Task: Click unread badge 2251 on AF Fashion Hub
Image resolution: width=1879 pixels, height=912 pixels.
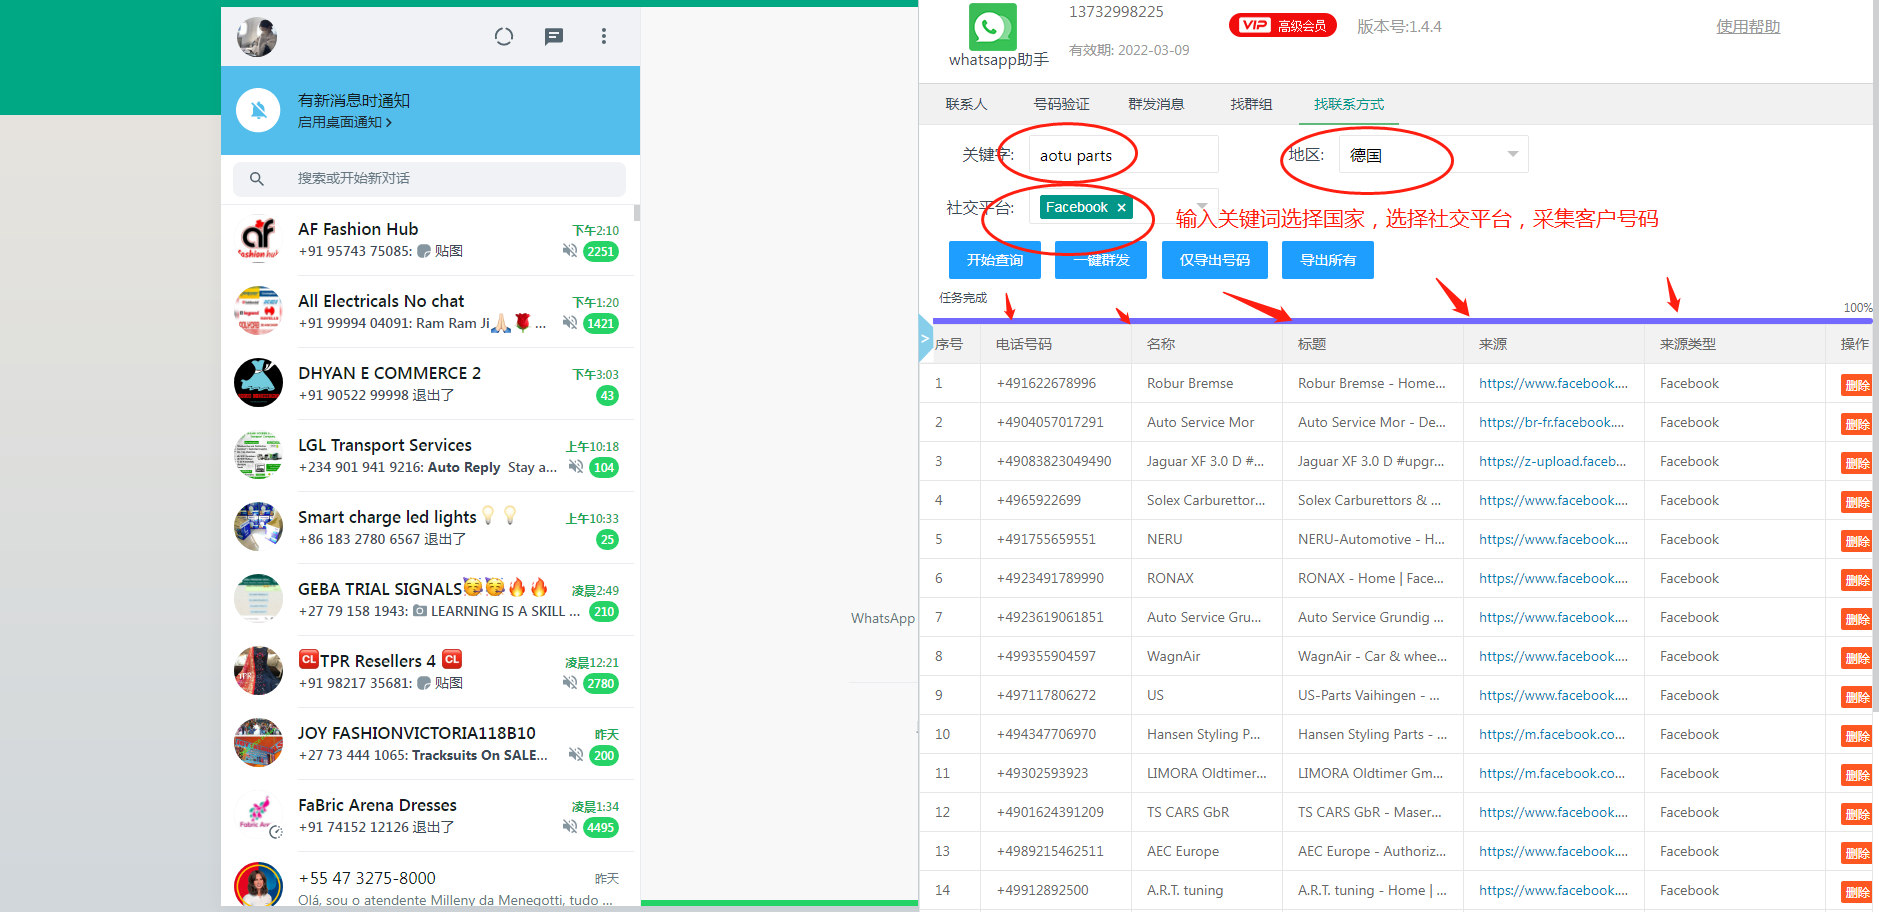Action: point(601,252)
